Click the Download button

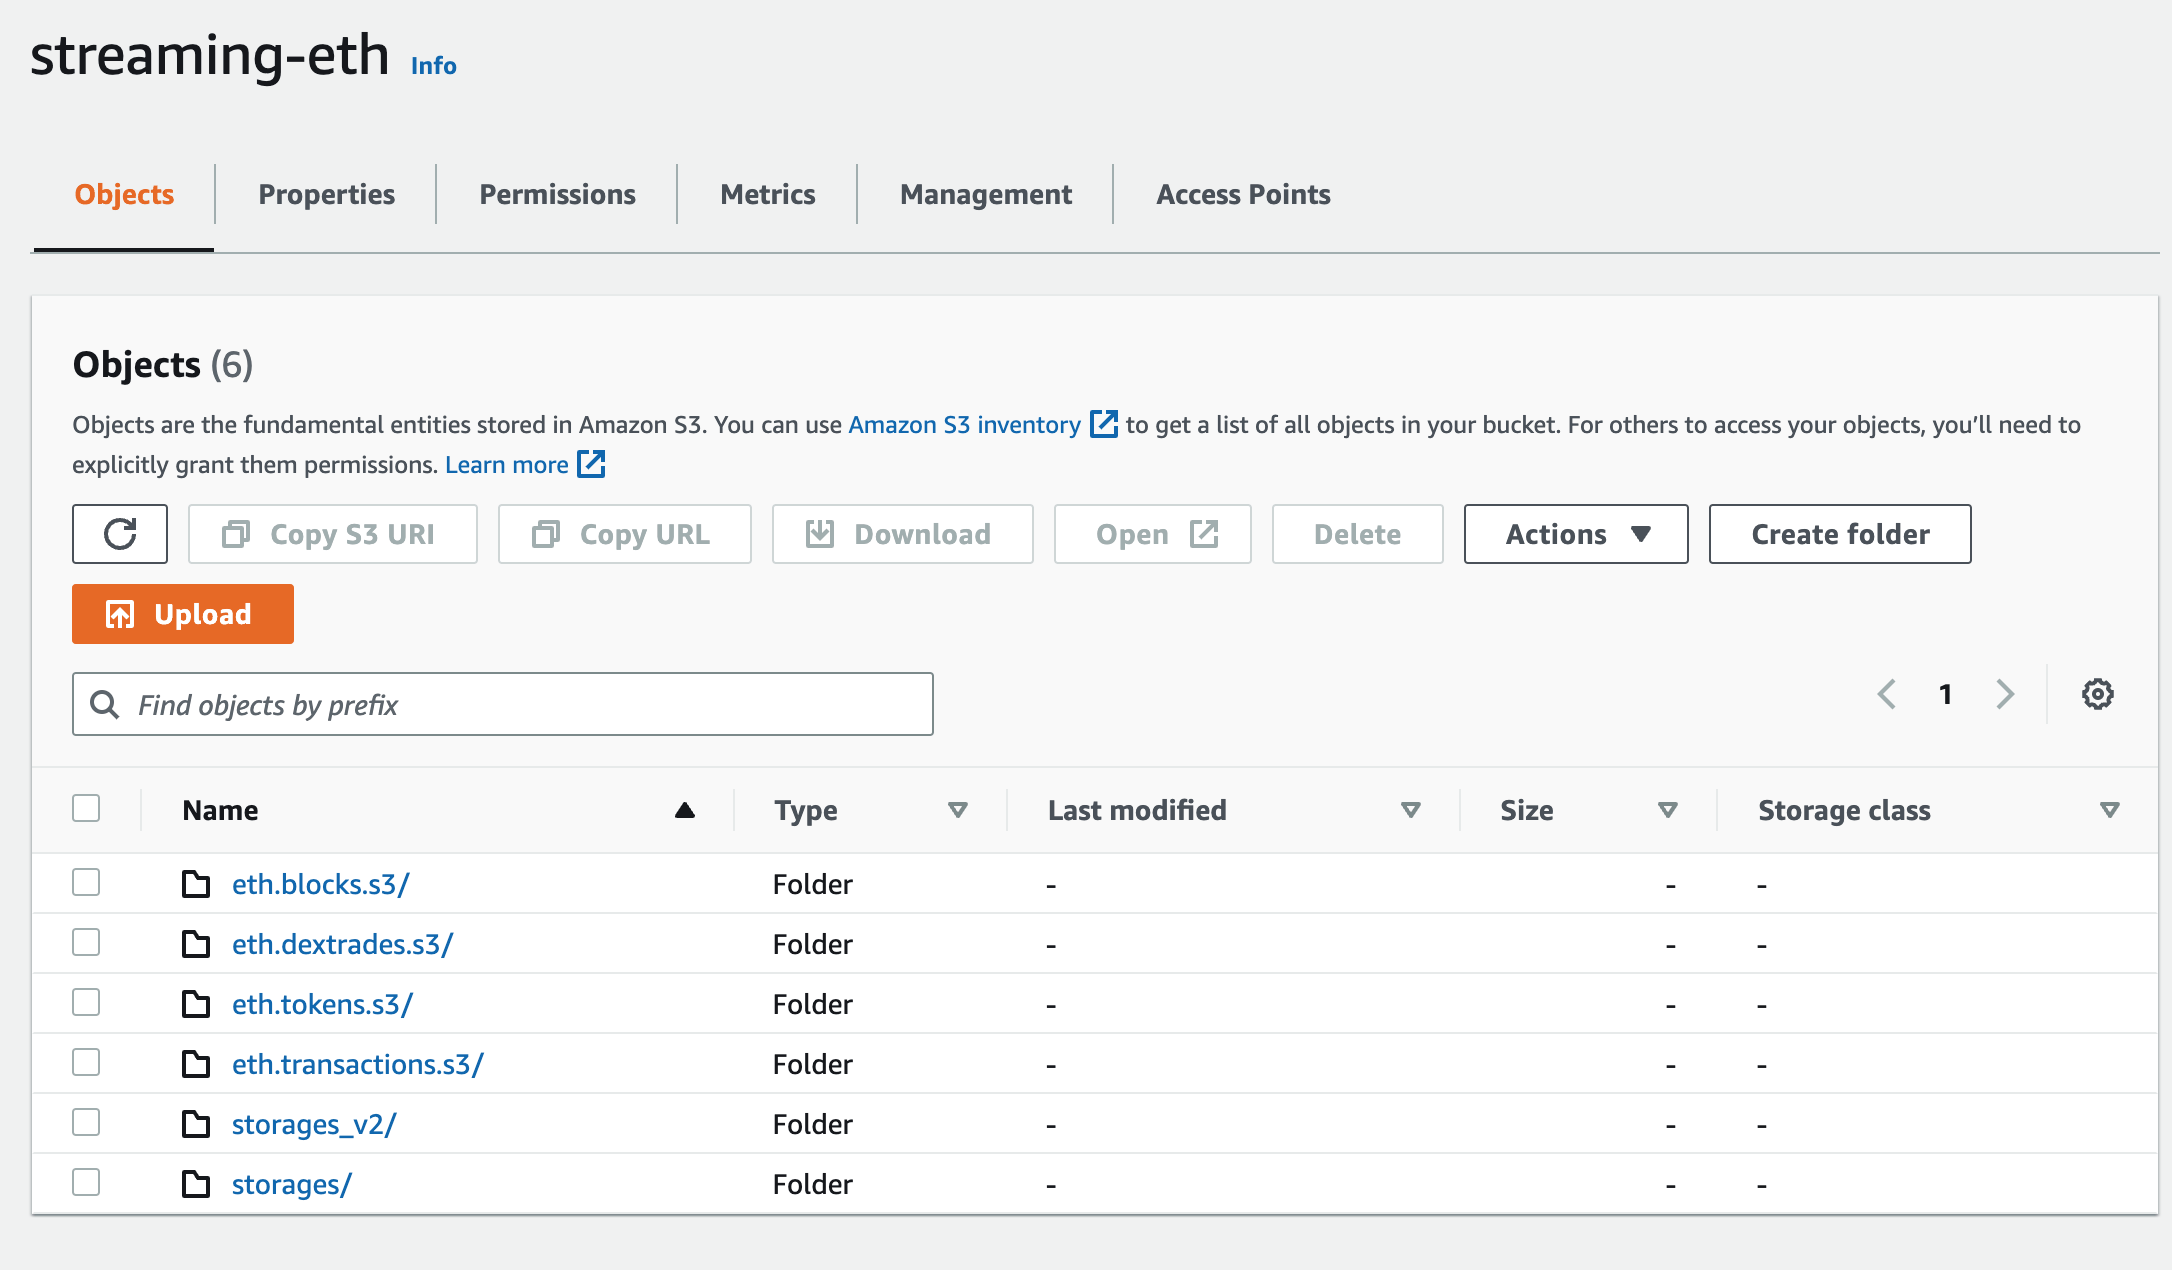tap(903, 534)
